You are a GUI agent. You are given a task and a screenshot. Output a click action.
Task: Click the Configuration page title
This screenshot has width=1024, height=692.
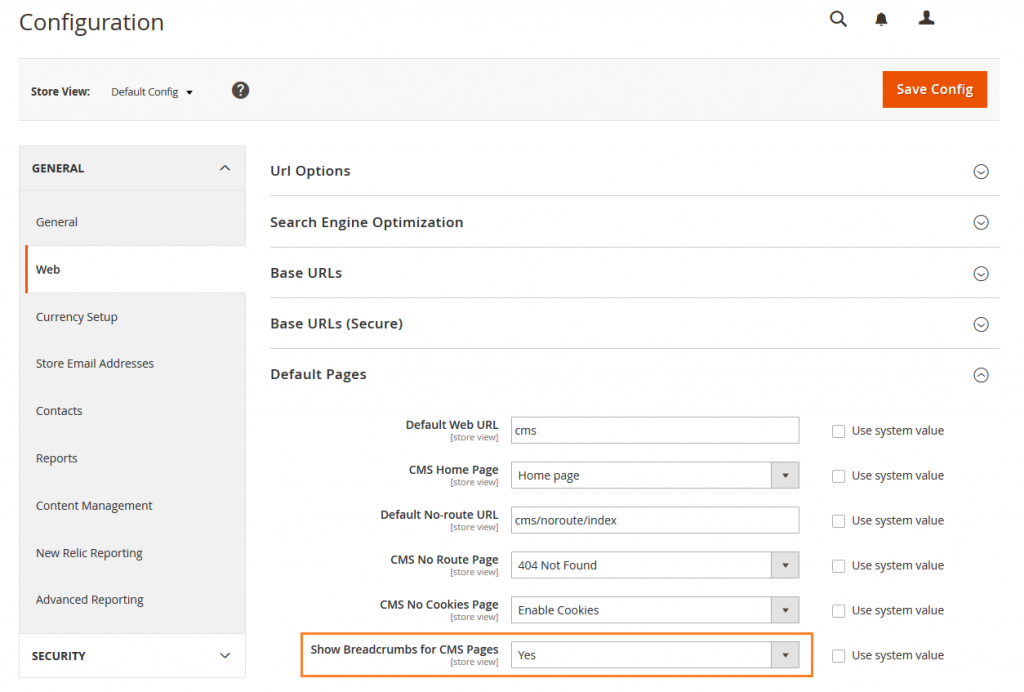tap(91, 23)
